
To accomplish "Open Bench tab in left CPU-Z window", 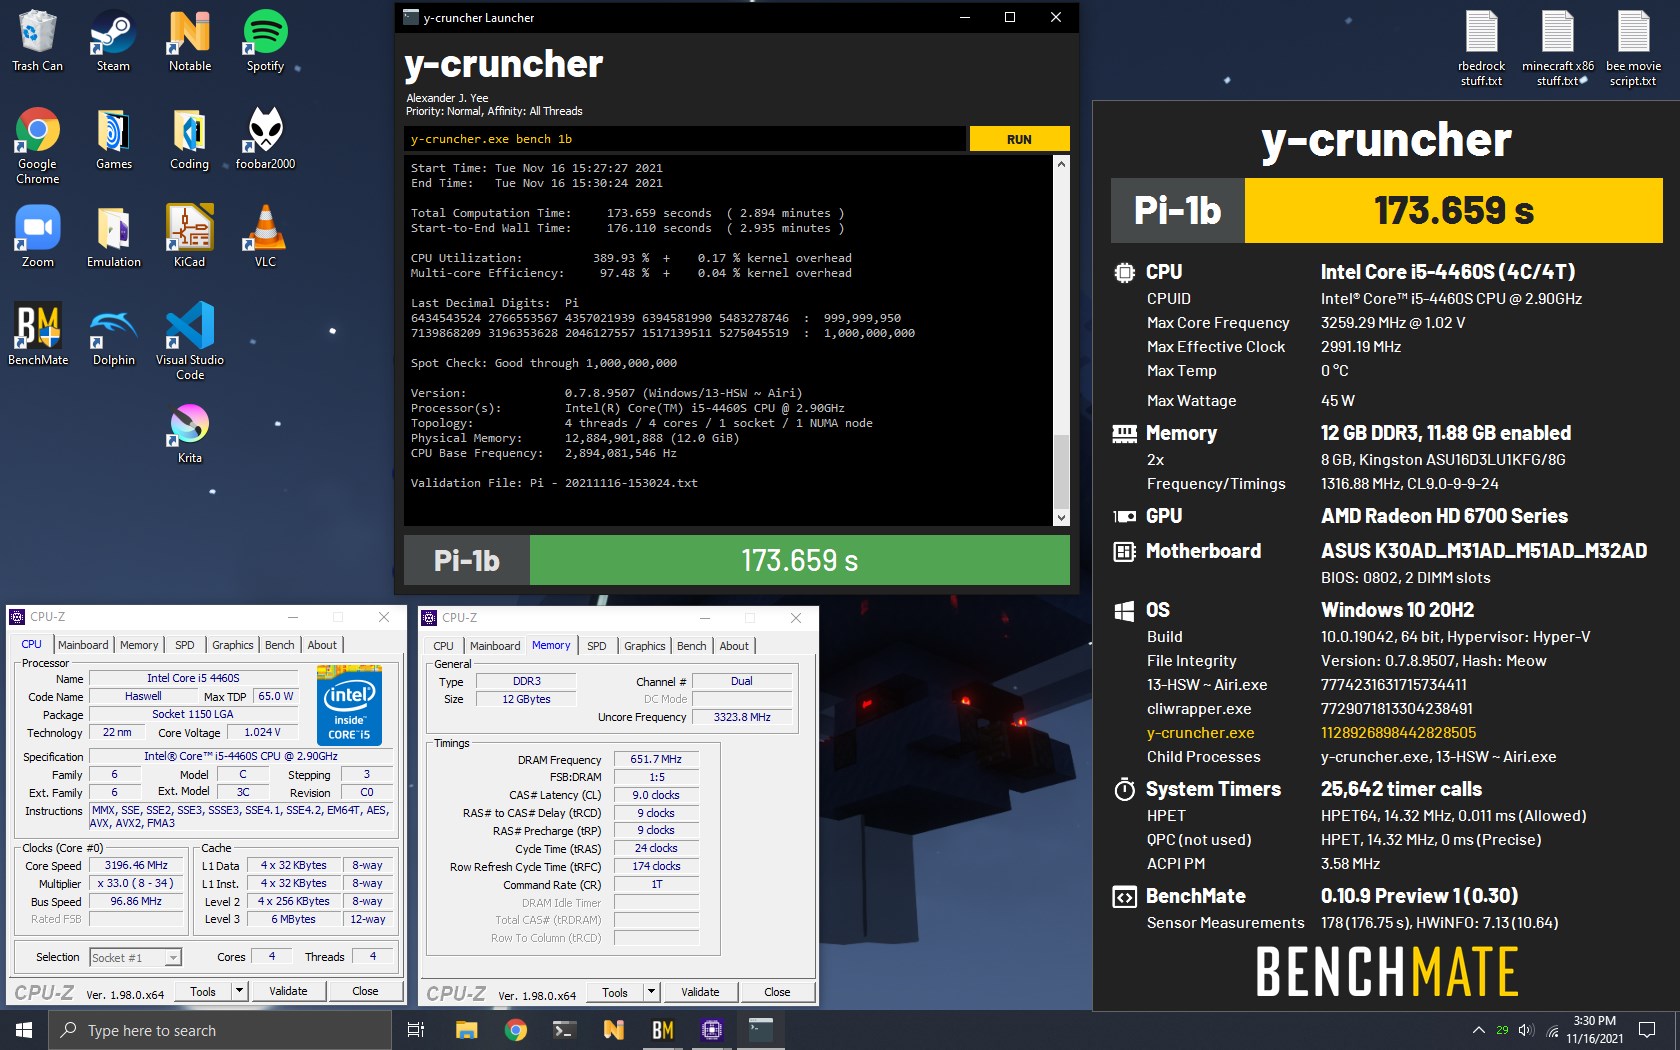I will click(279, 645).
